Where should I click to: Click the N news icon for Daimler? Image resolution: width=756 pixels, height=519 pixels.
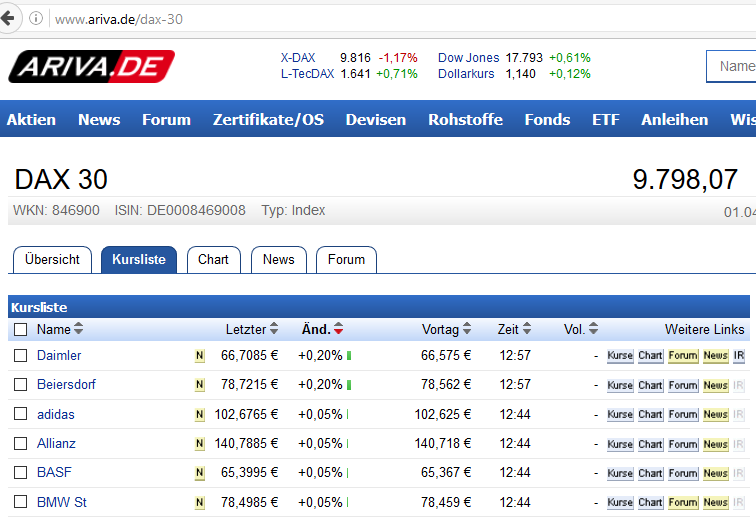pyautogui.click(x=200, y=356)
